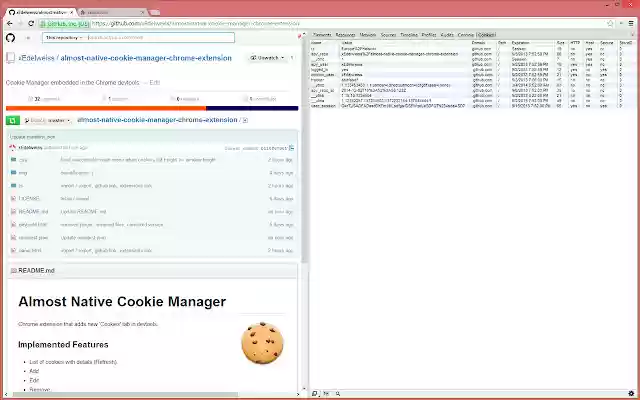The height and width of the screenshot is (400, 640).
Task: Switch to the Sources DevTools tab
Action: pos(388,35)
